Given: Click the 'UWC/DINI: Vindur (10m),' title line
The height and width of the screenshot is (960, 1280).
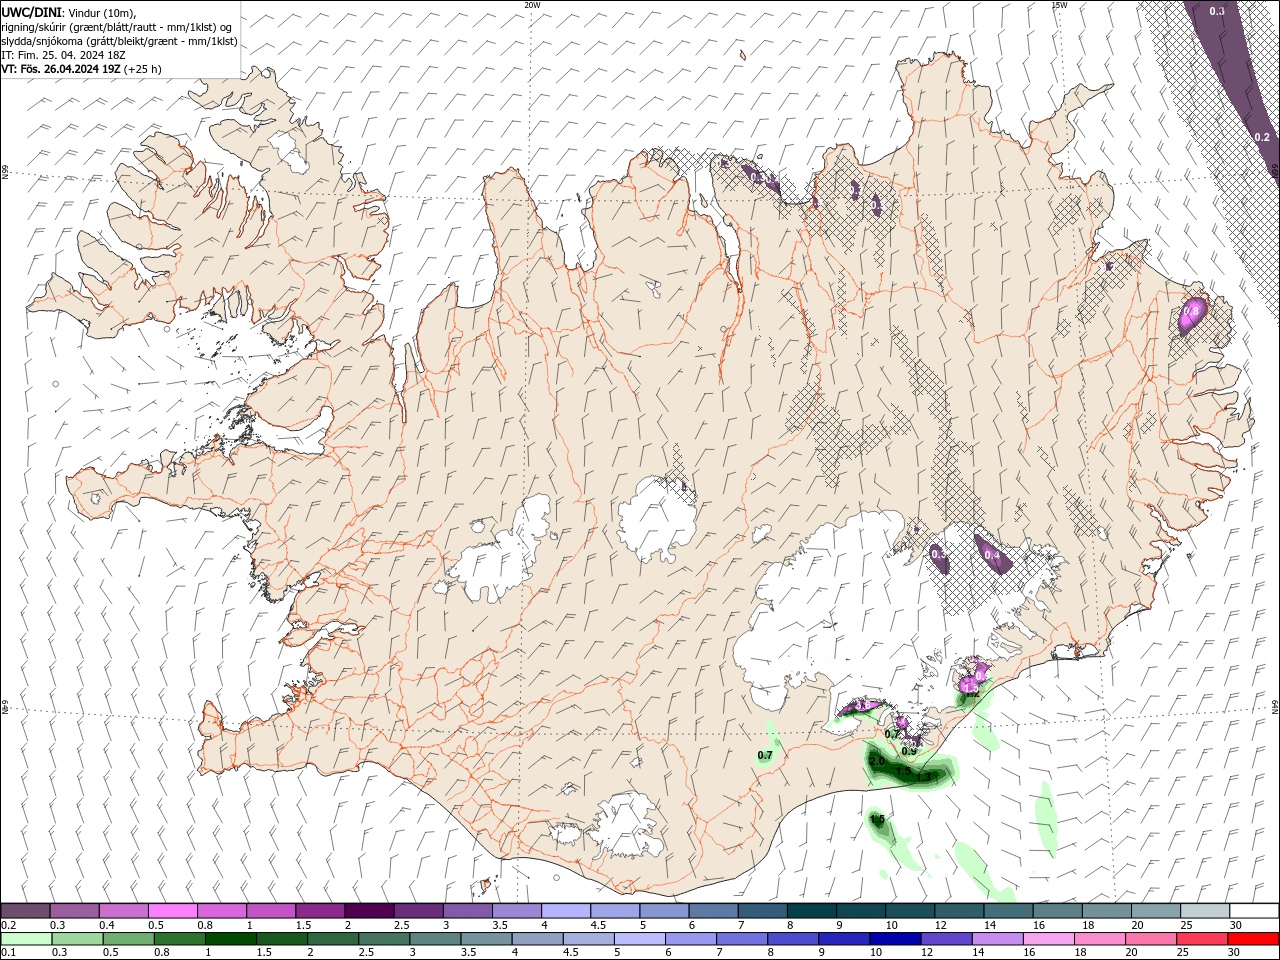Looking at the screenshot, I should tap(68, 12).
